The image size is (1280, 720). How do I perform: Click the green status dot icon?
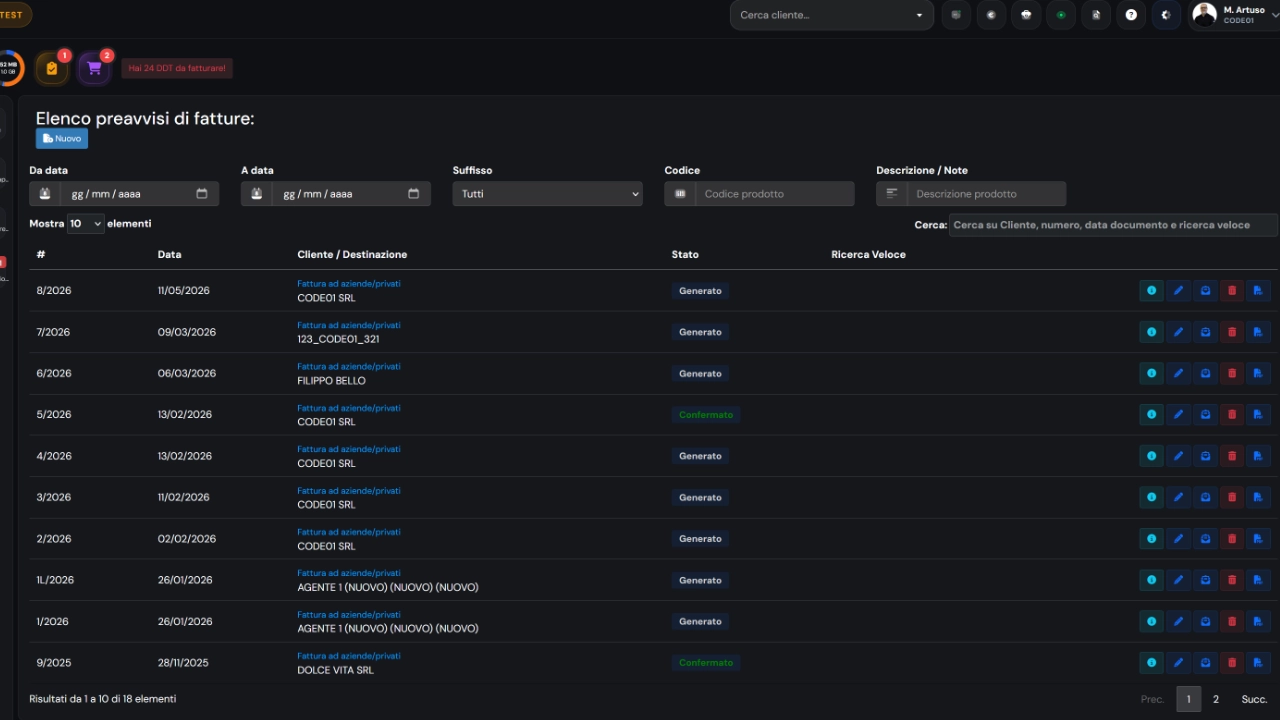pos(1061,15)
